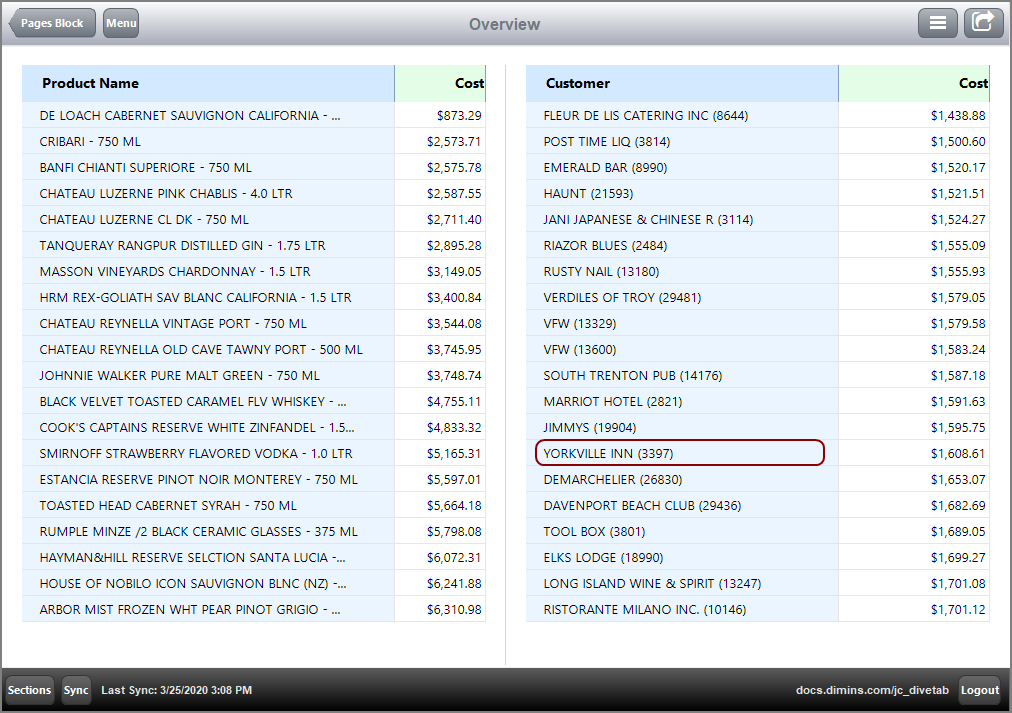Image resolution: width=1012 pixels, height=713 pixels.
Task: Open the hamburger list menu icon
Action: 937,22
